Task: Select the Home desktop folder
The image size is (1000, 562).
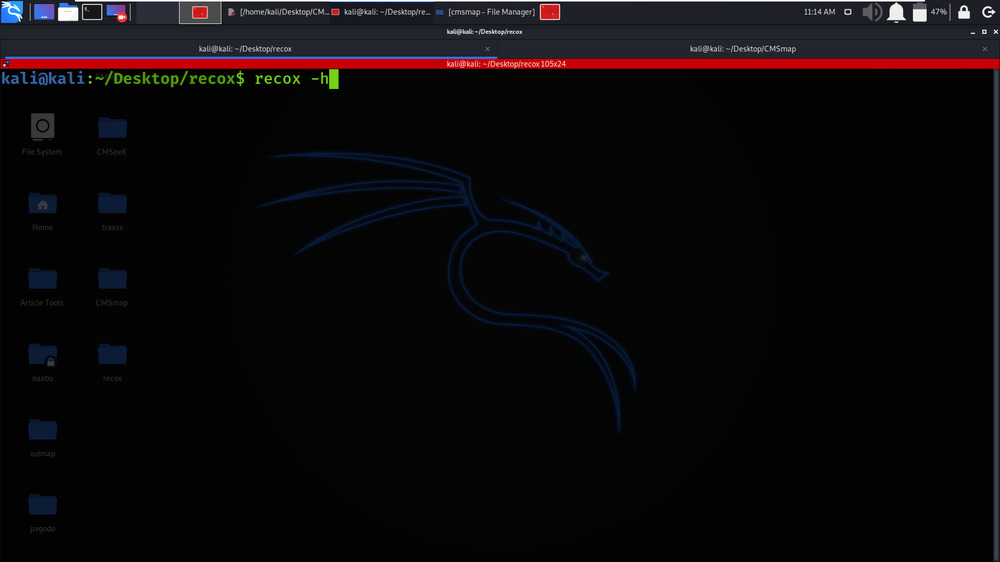Action: click(42, 211)
